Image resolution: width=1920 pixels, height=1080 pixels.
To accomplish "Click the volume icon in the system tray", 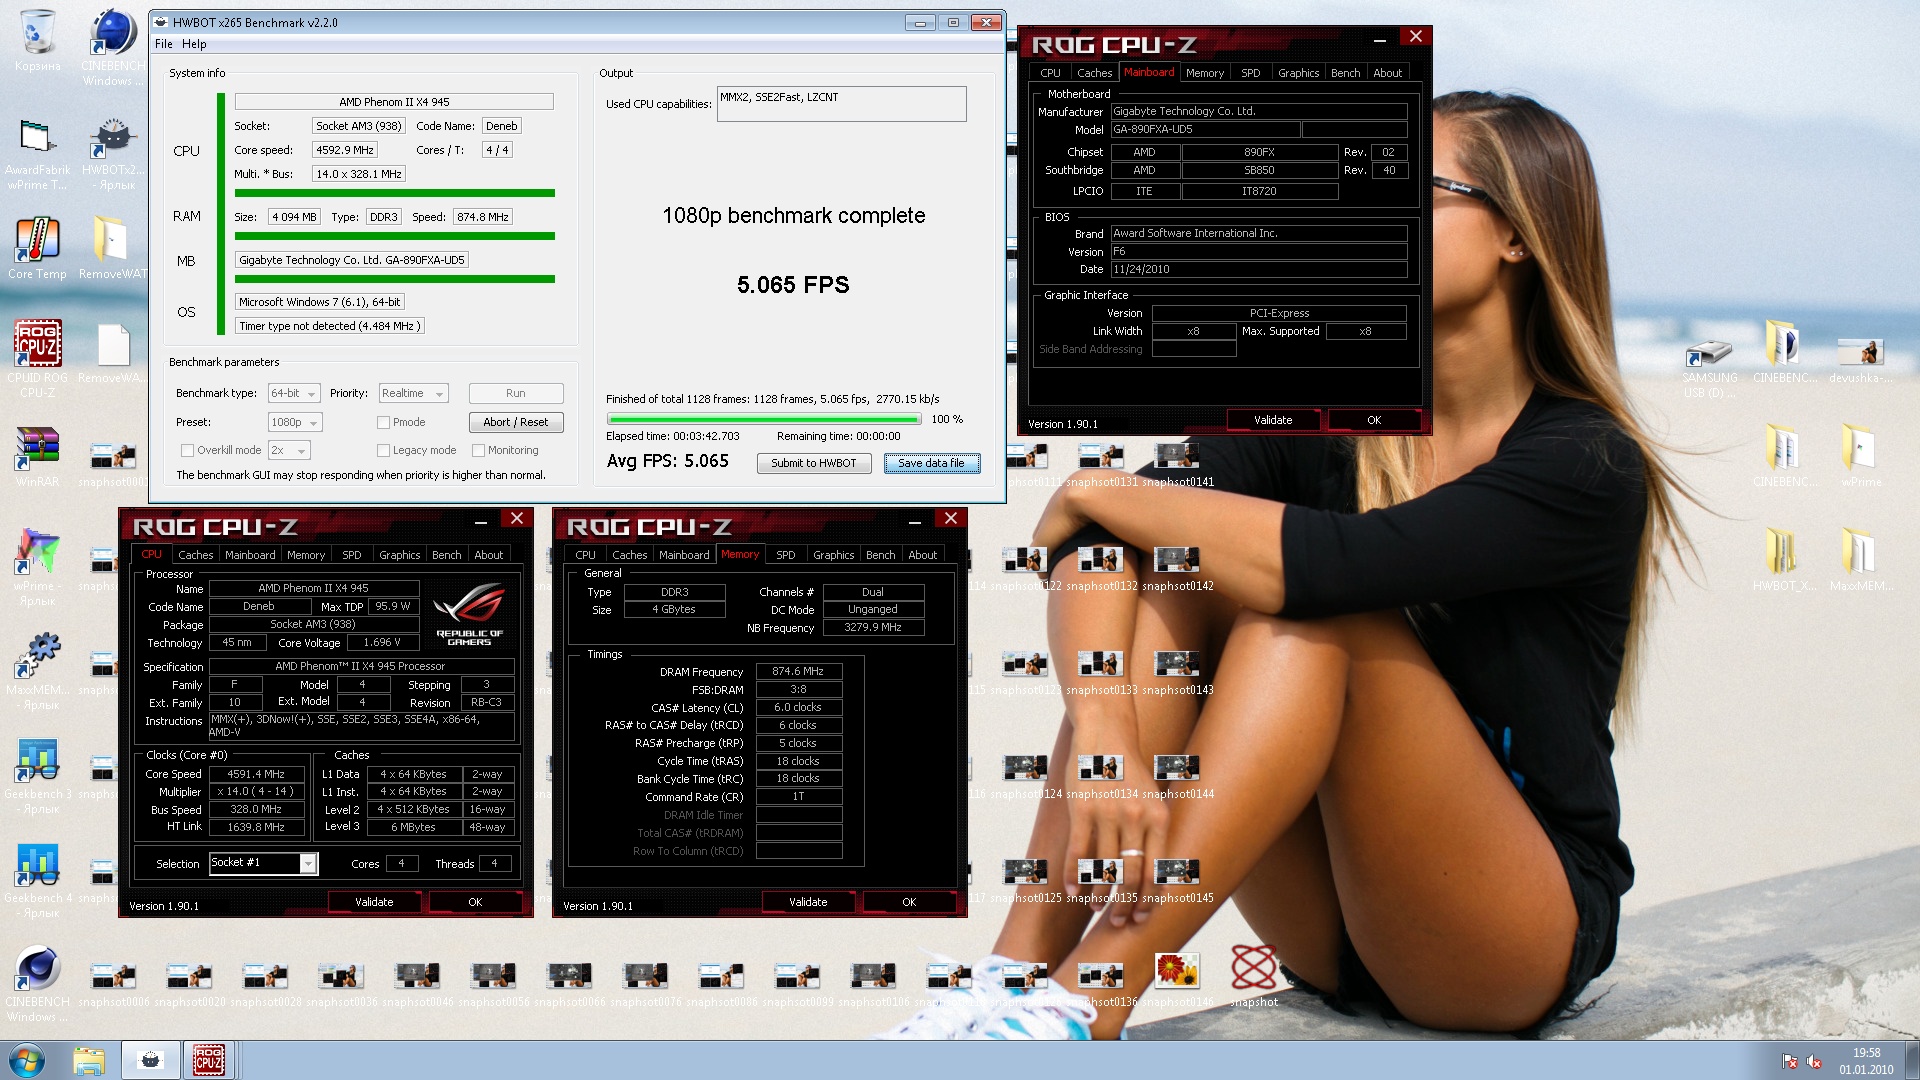I will [x=1814, y=1062].
